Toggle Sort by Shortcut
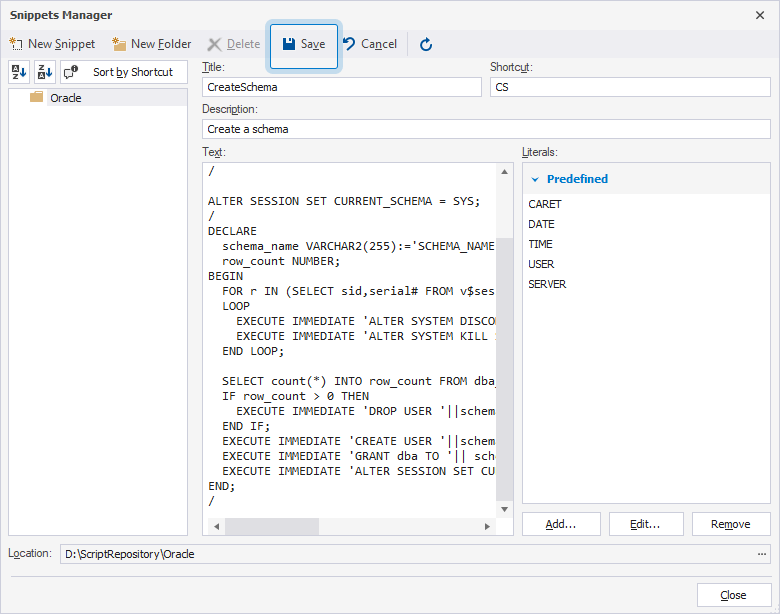This screenshot has height=614, width=780. [x=124, y=72]
